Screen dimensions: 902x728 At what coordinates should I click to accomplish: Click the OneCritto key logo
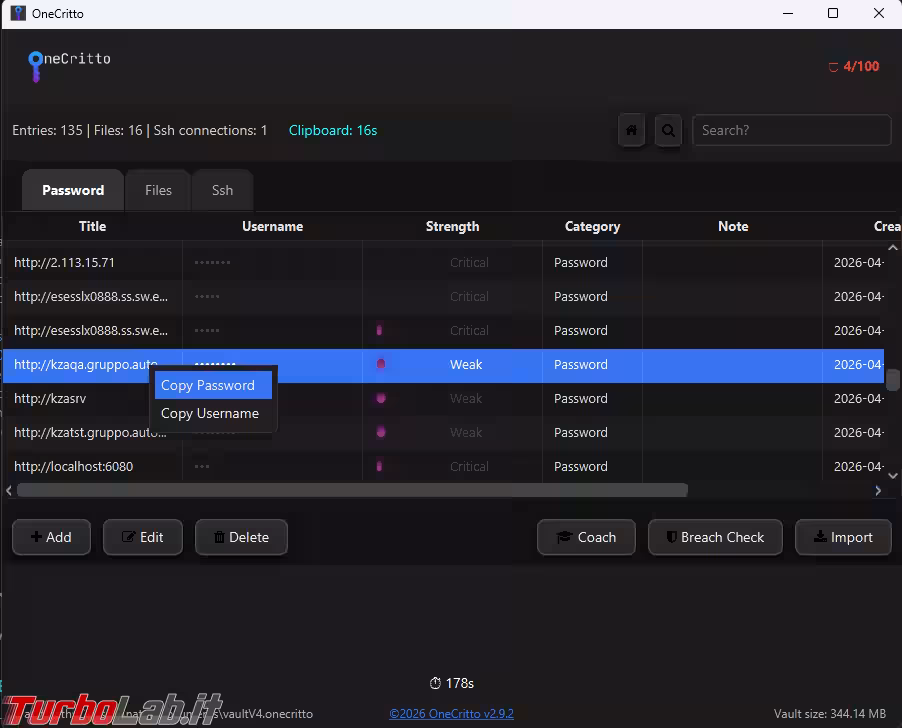point(36,65)
